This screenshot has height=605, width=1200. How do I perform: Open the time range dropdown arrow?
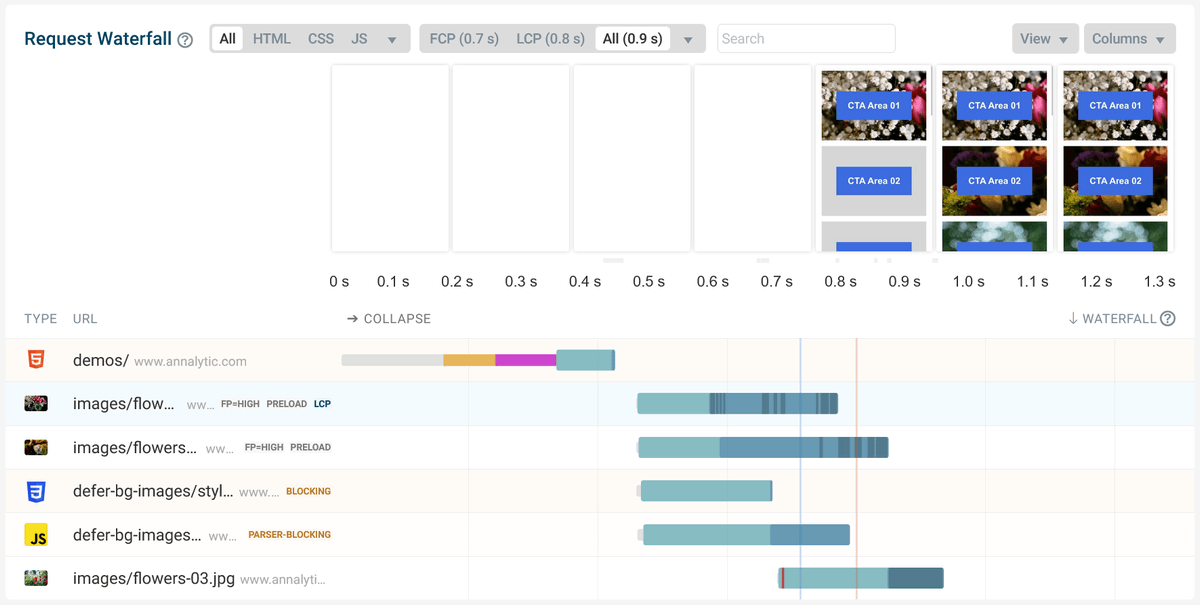pyautogui.click(x=688, y=40)
